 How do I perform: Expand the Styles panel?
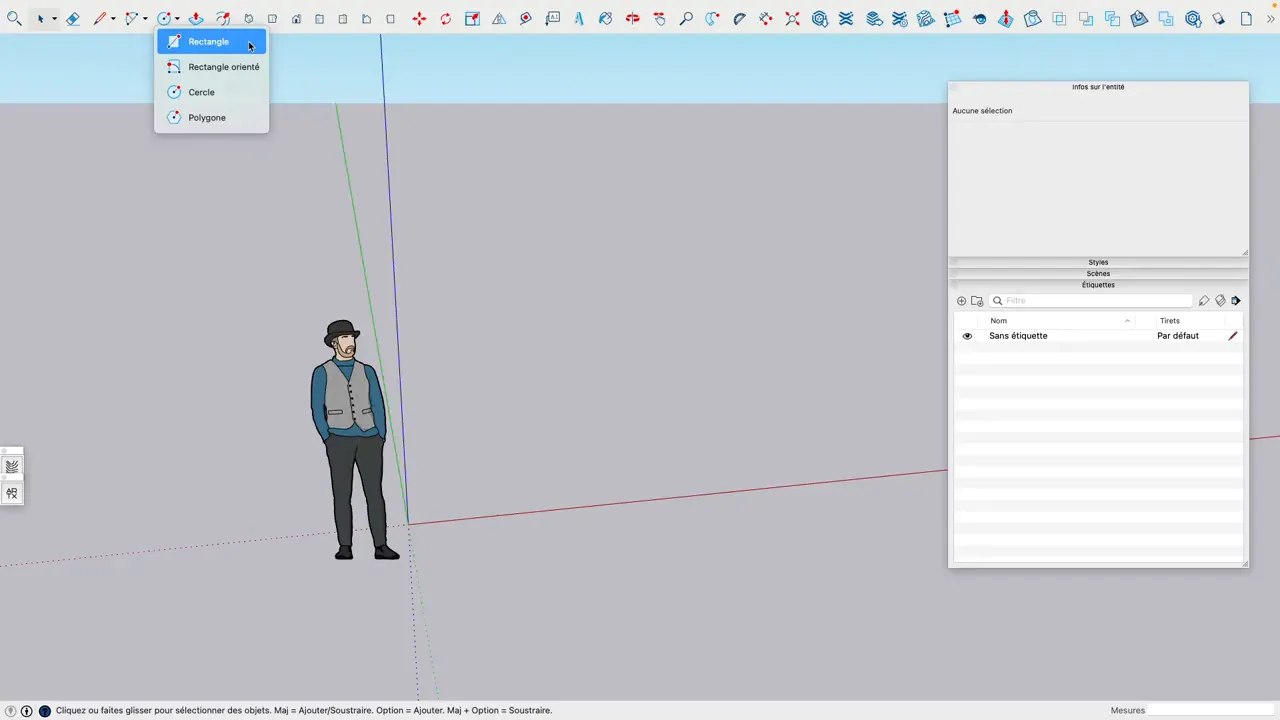tap(1098, 262)
